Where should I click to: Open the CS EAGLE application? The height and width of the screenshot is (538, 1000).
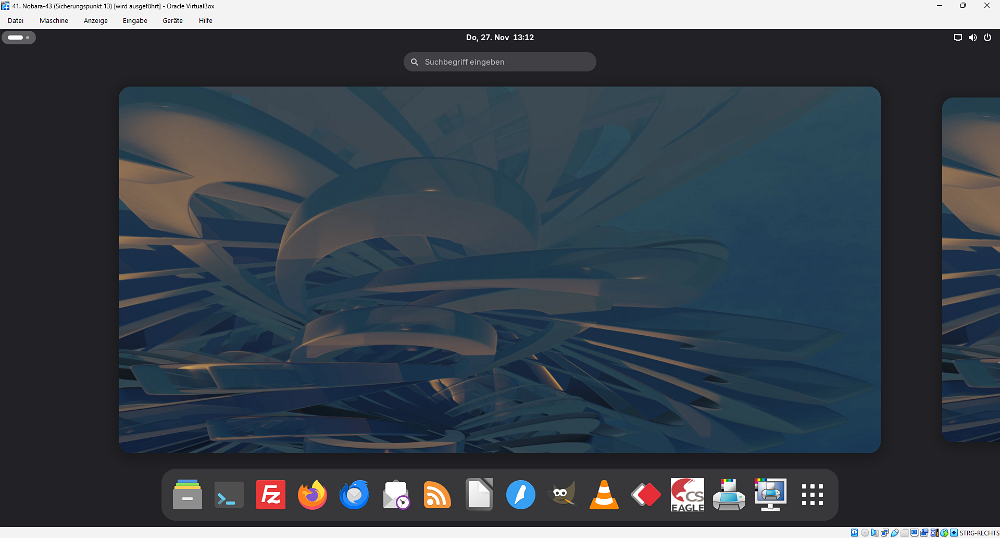[687, 495]
